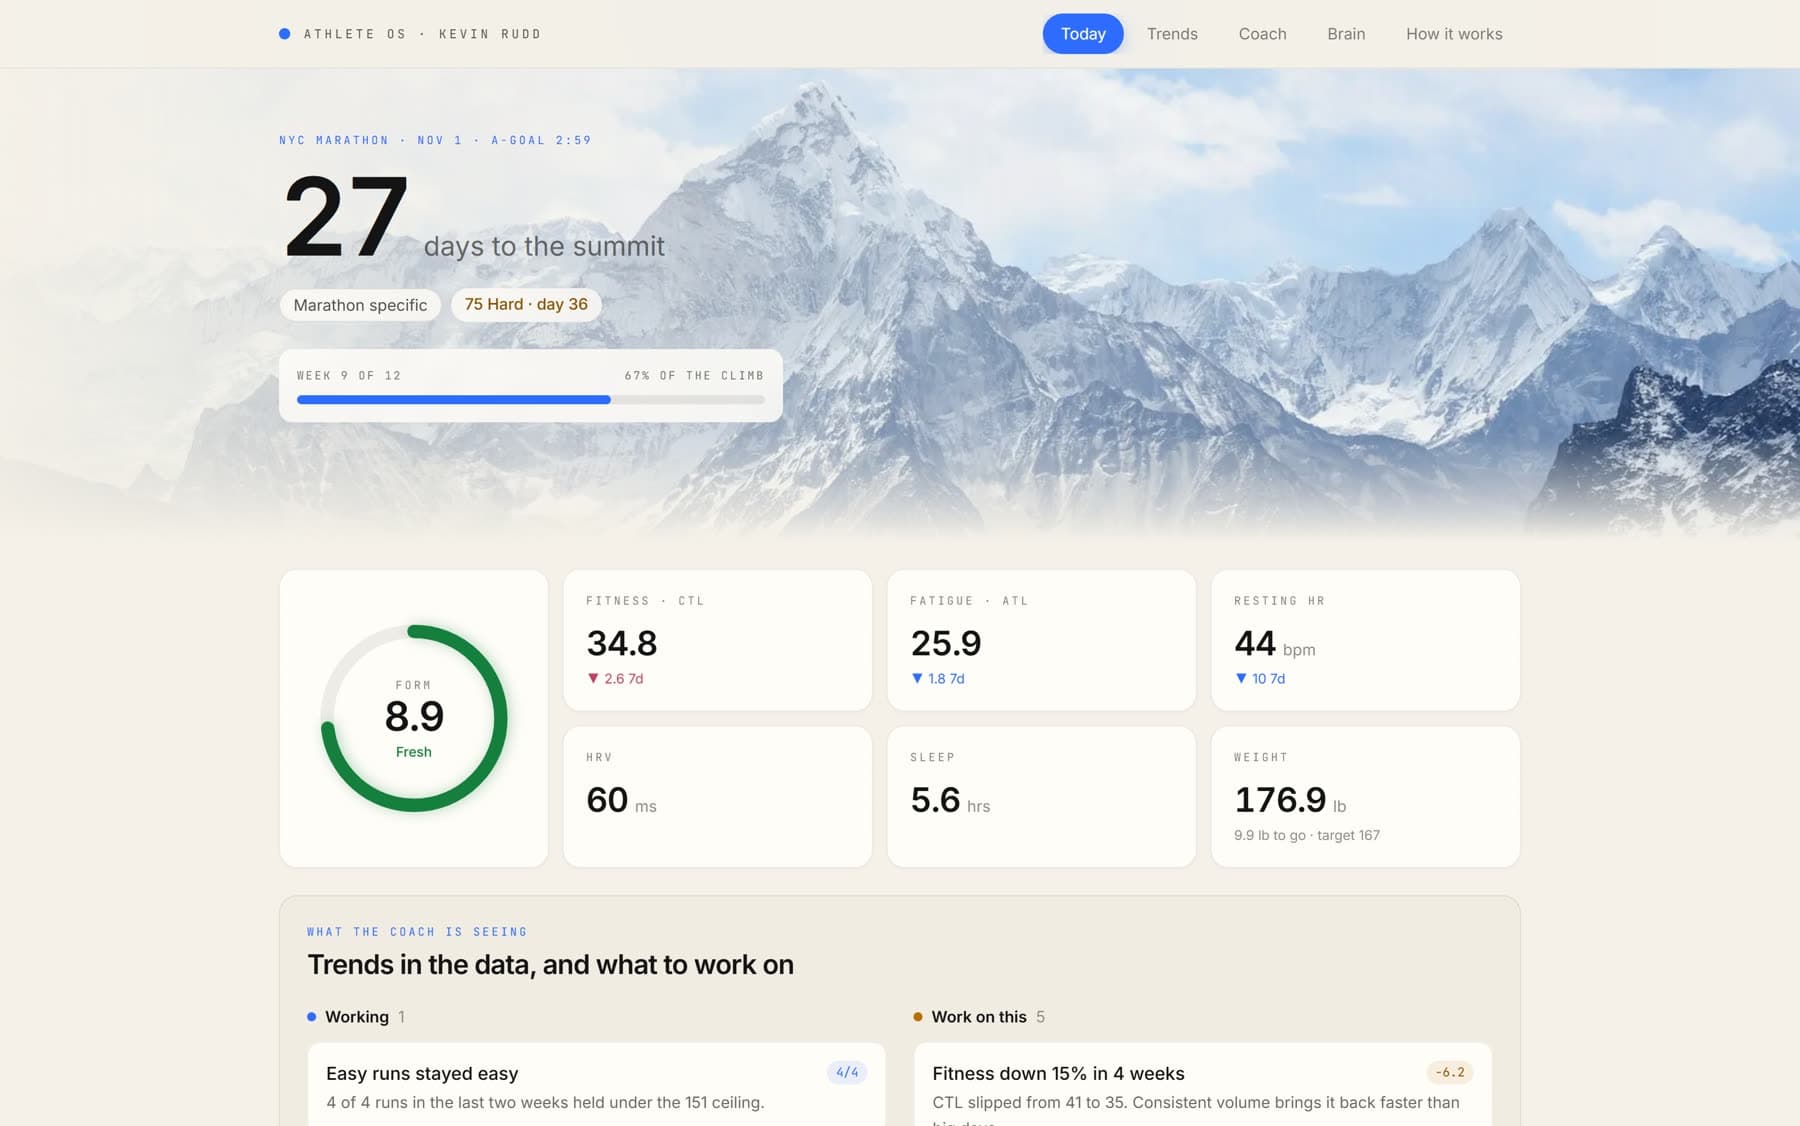Click the red down arrow beside 2.6 7d
The width and height of the screenshot is (1800, 1126).
click(x=593, y=678)
